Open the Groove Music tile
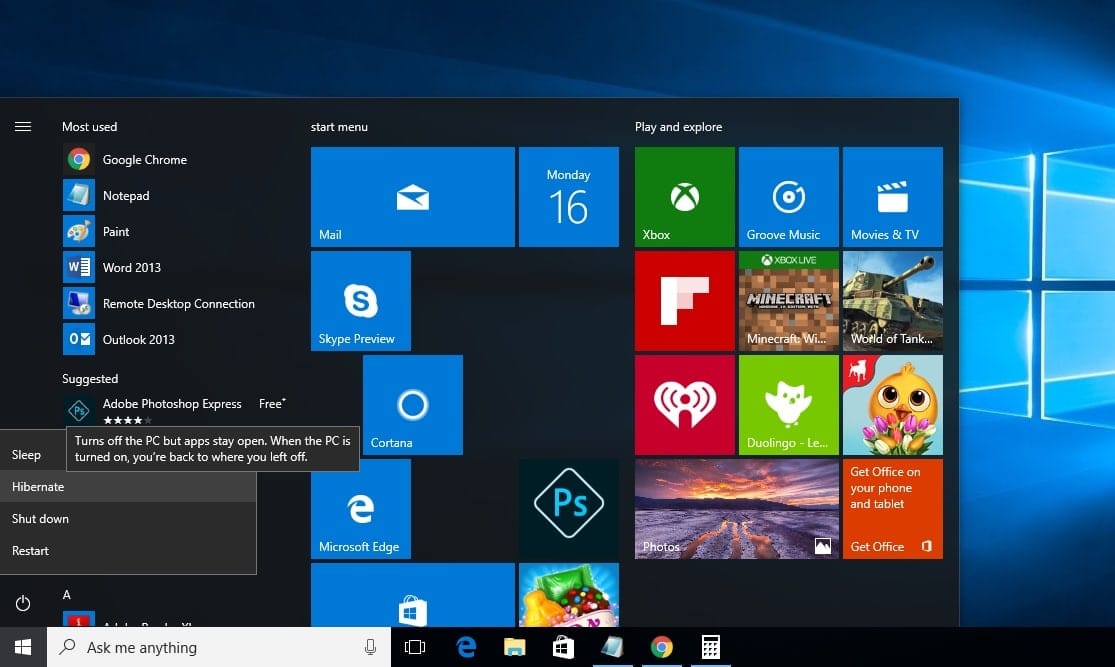This screenshot has width=1115, height=667. click(789, 197)
